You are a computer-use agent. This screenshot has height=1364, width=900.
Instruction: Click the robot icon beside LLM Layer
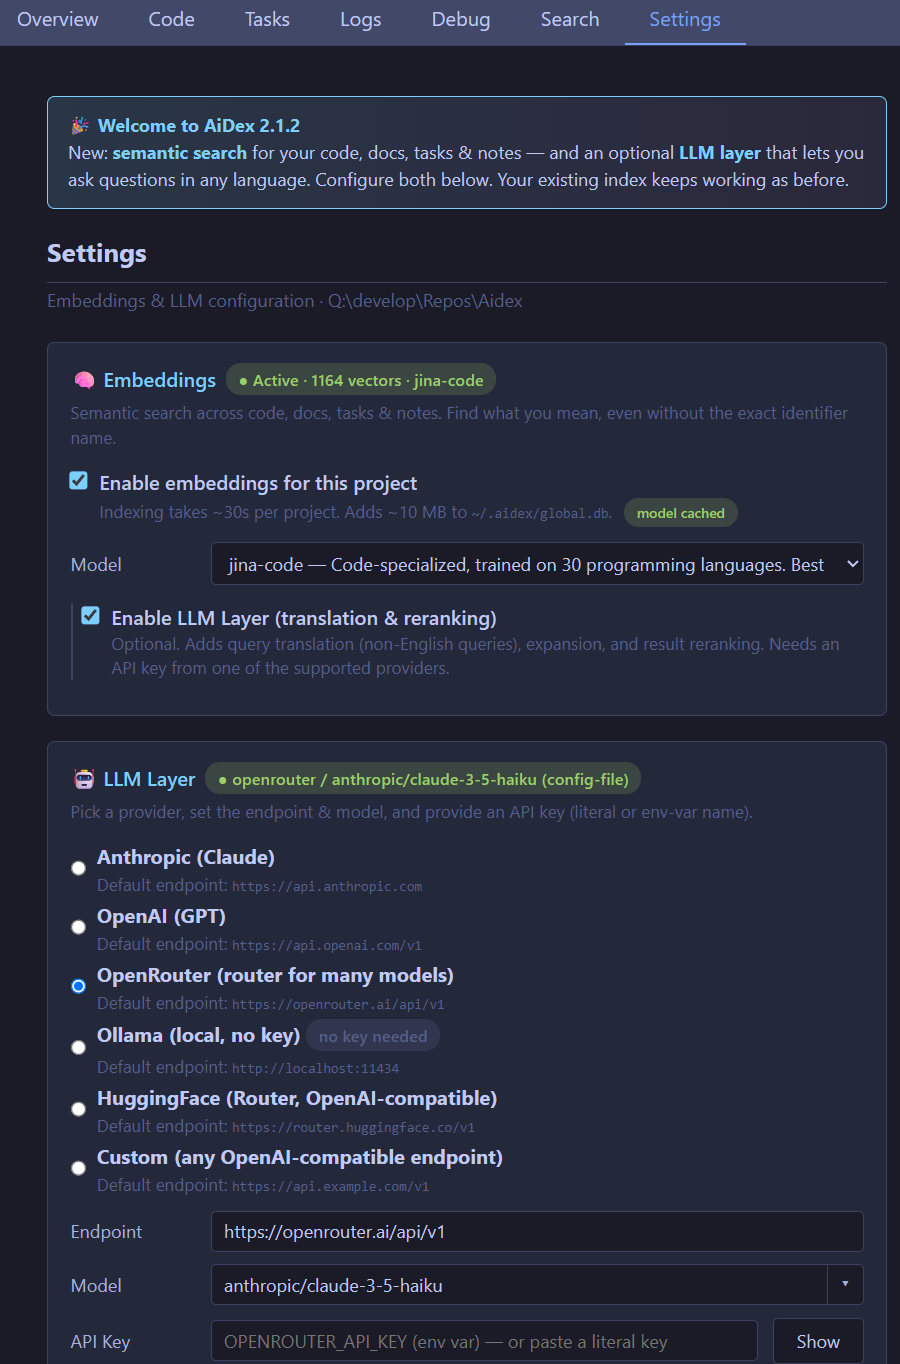click(84, 780)
